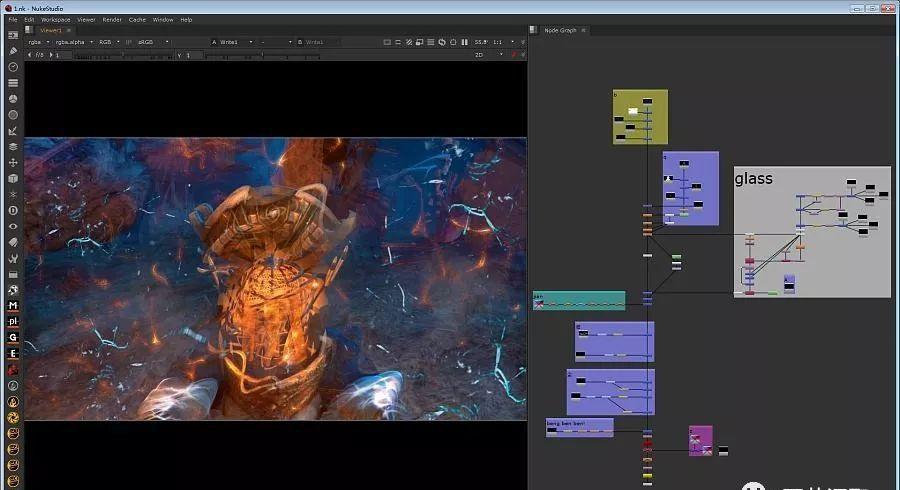This screenshot has height=490, width=900.
Task: Switch to the Viewer1 tab
Action: [x=51, y=30]
